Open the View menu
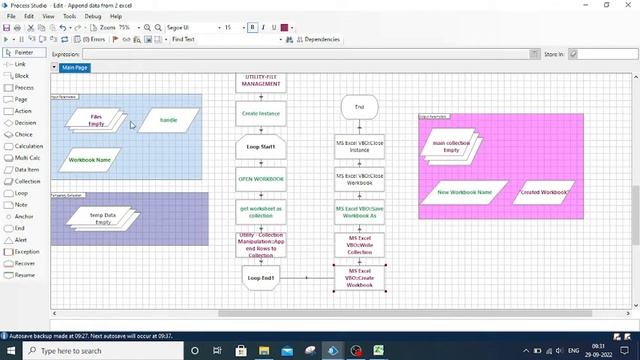640x360 pixels. coord(48,16)
